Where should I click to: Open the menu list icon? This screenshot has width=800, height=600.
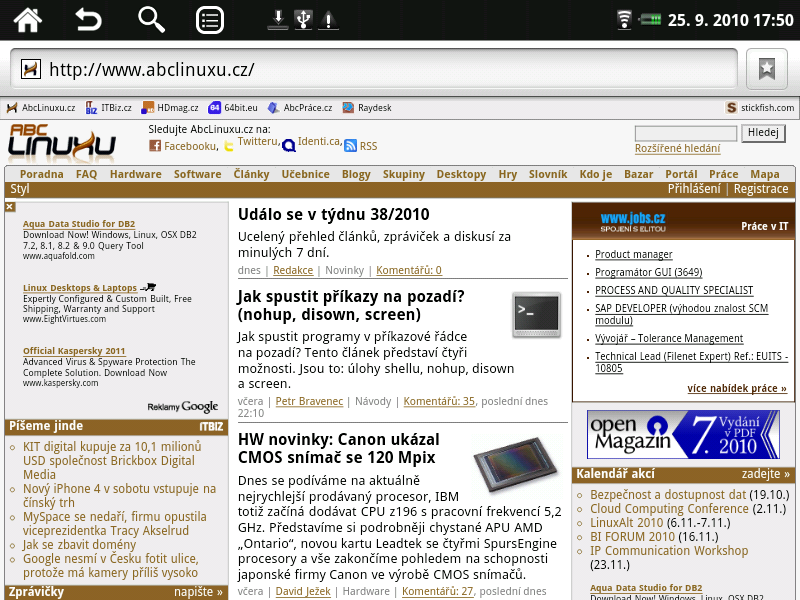click(x=210, y=20)
